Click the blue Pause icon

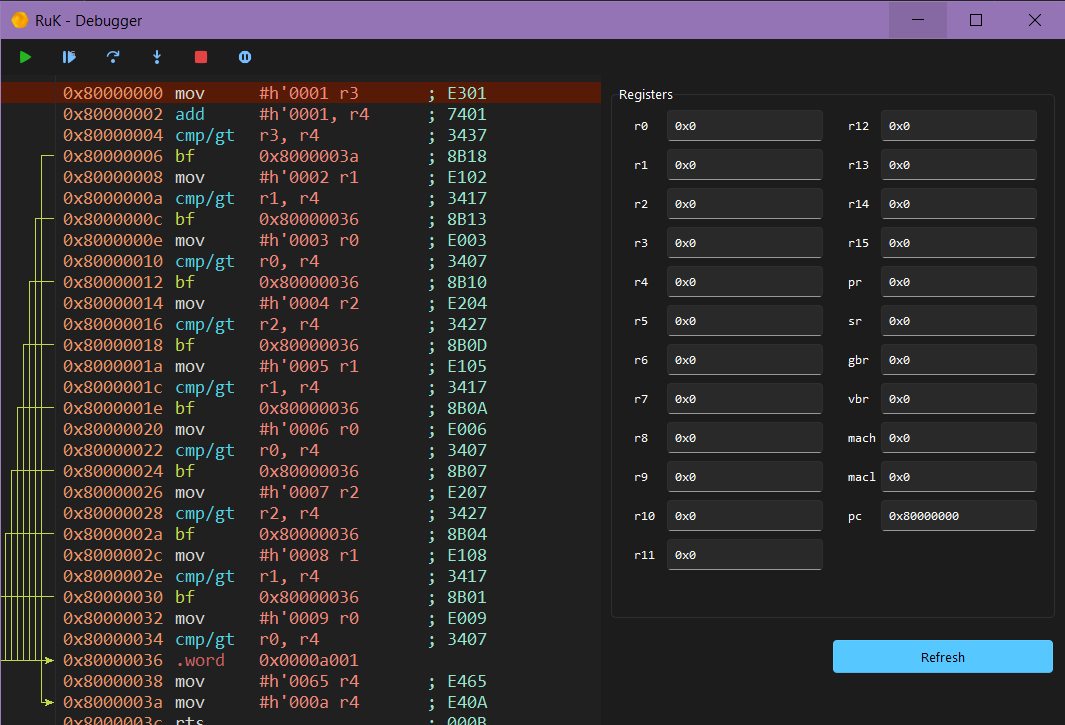point(245,57)
